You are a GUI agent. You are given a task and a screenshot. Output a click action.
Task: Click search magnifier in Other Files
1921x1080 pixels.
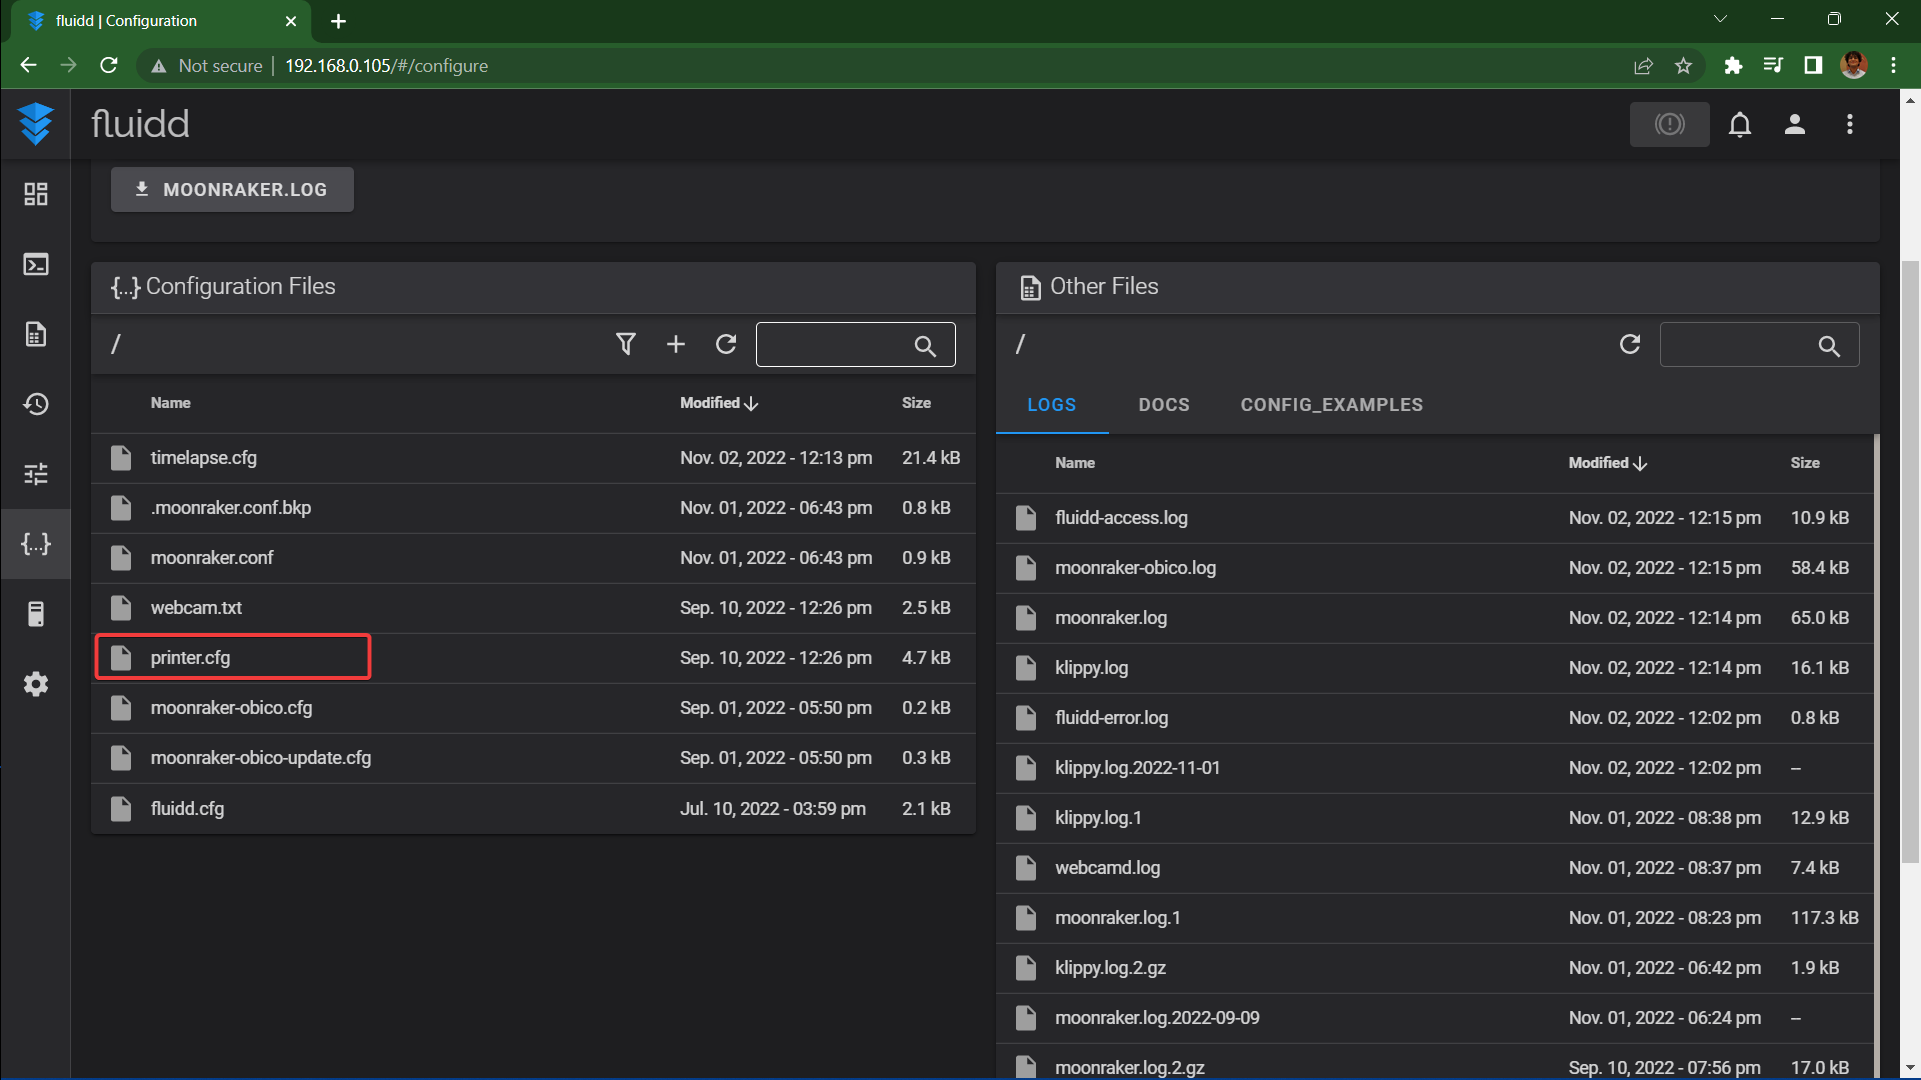pyautogui.click(x=1829, y=346)
